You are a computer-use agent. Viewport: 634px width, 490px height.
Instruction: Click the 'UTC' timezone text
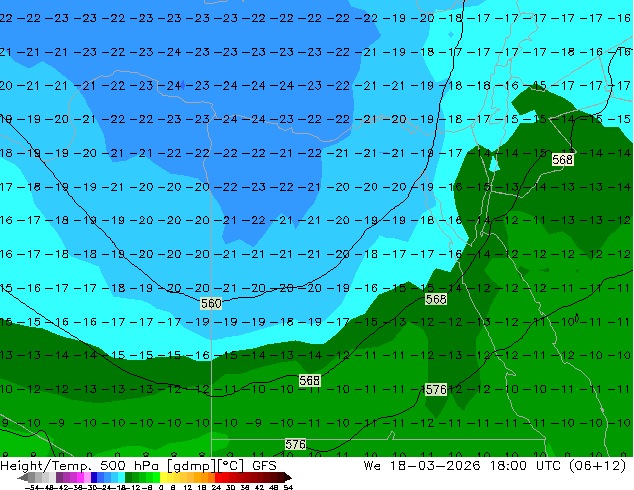[x=548, y=466]
